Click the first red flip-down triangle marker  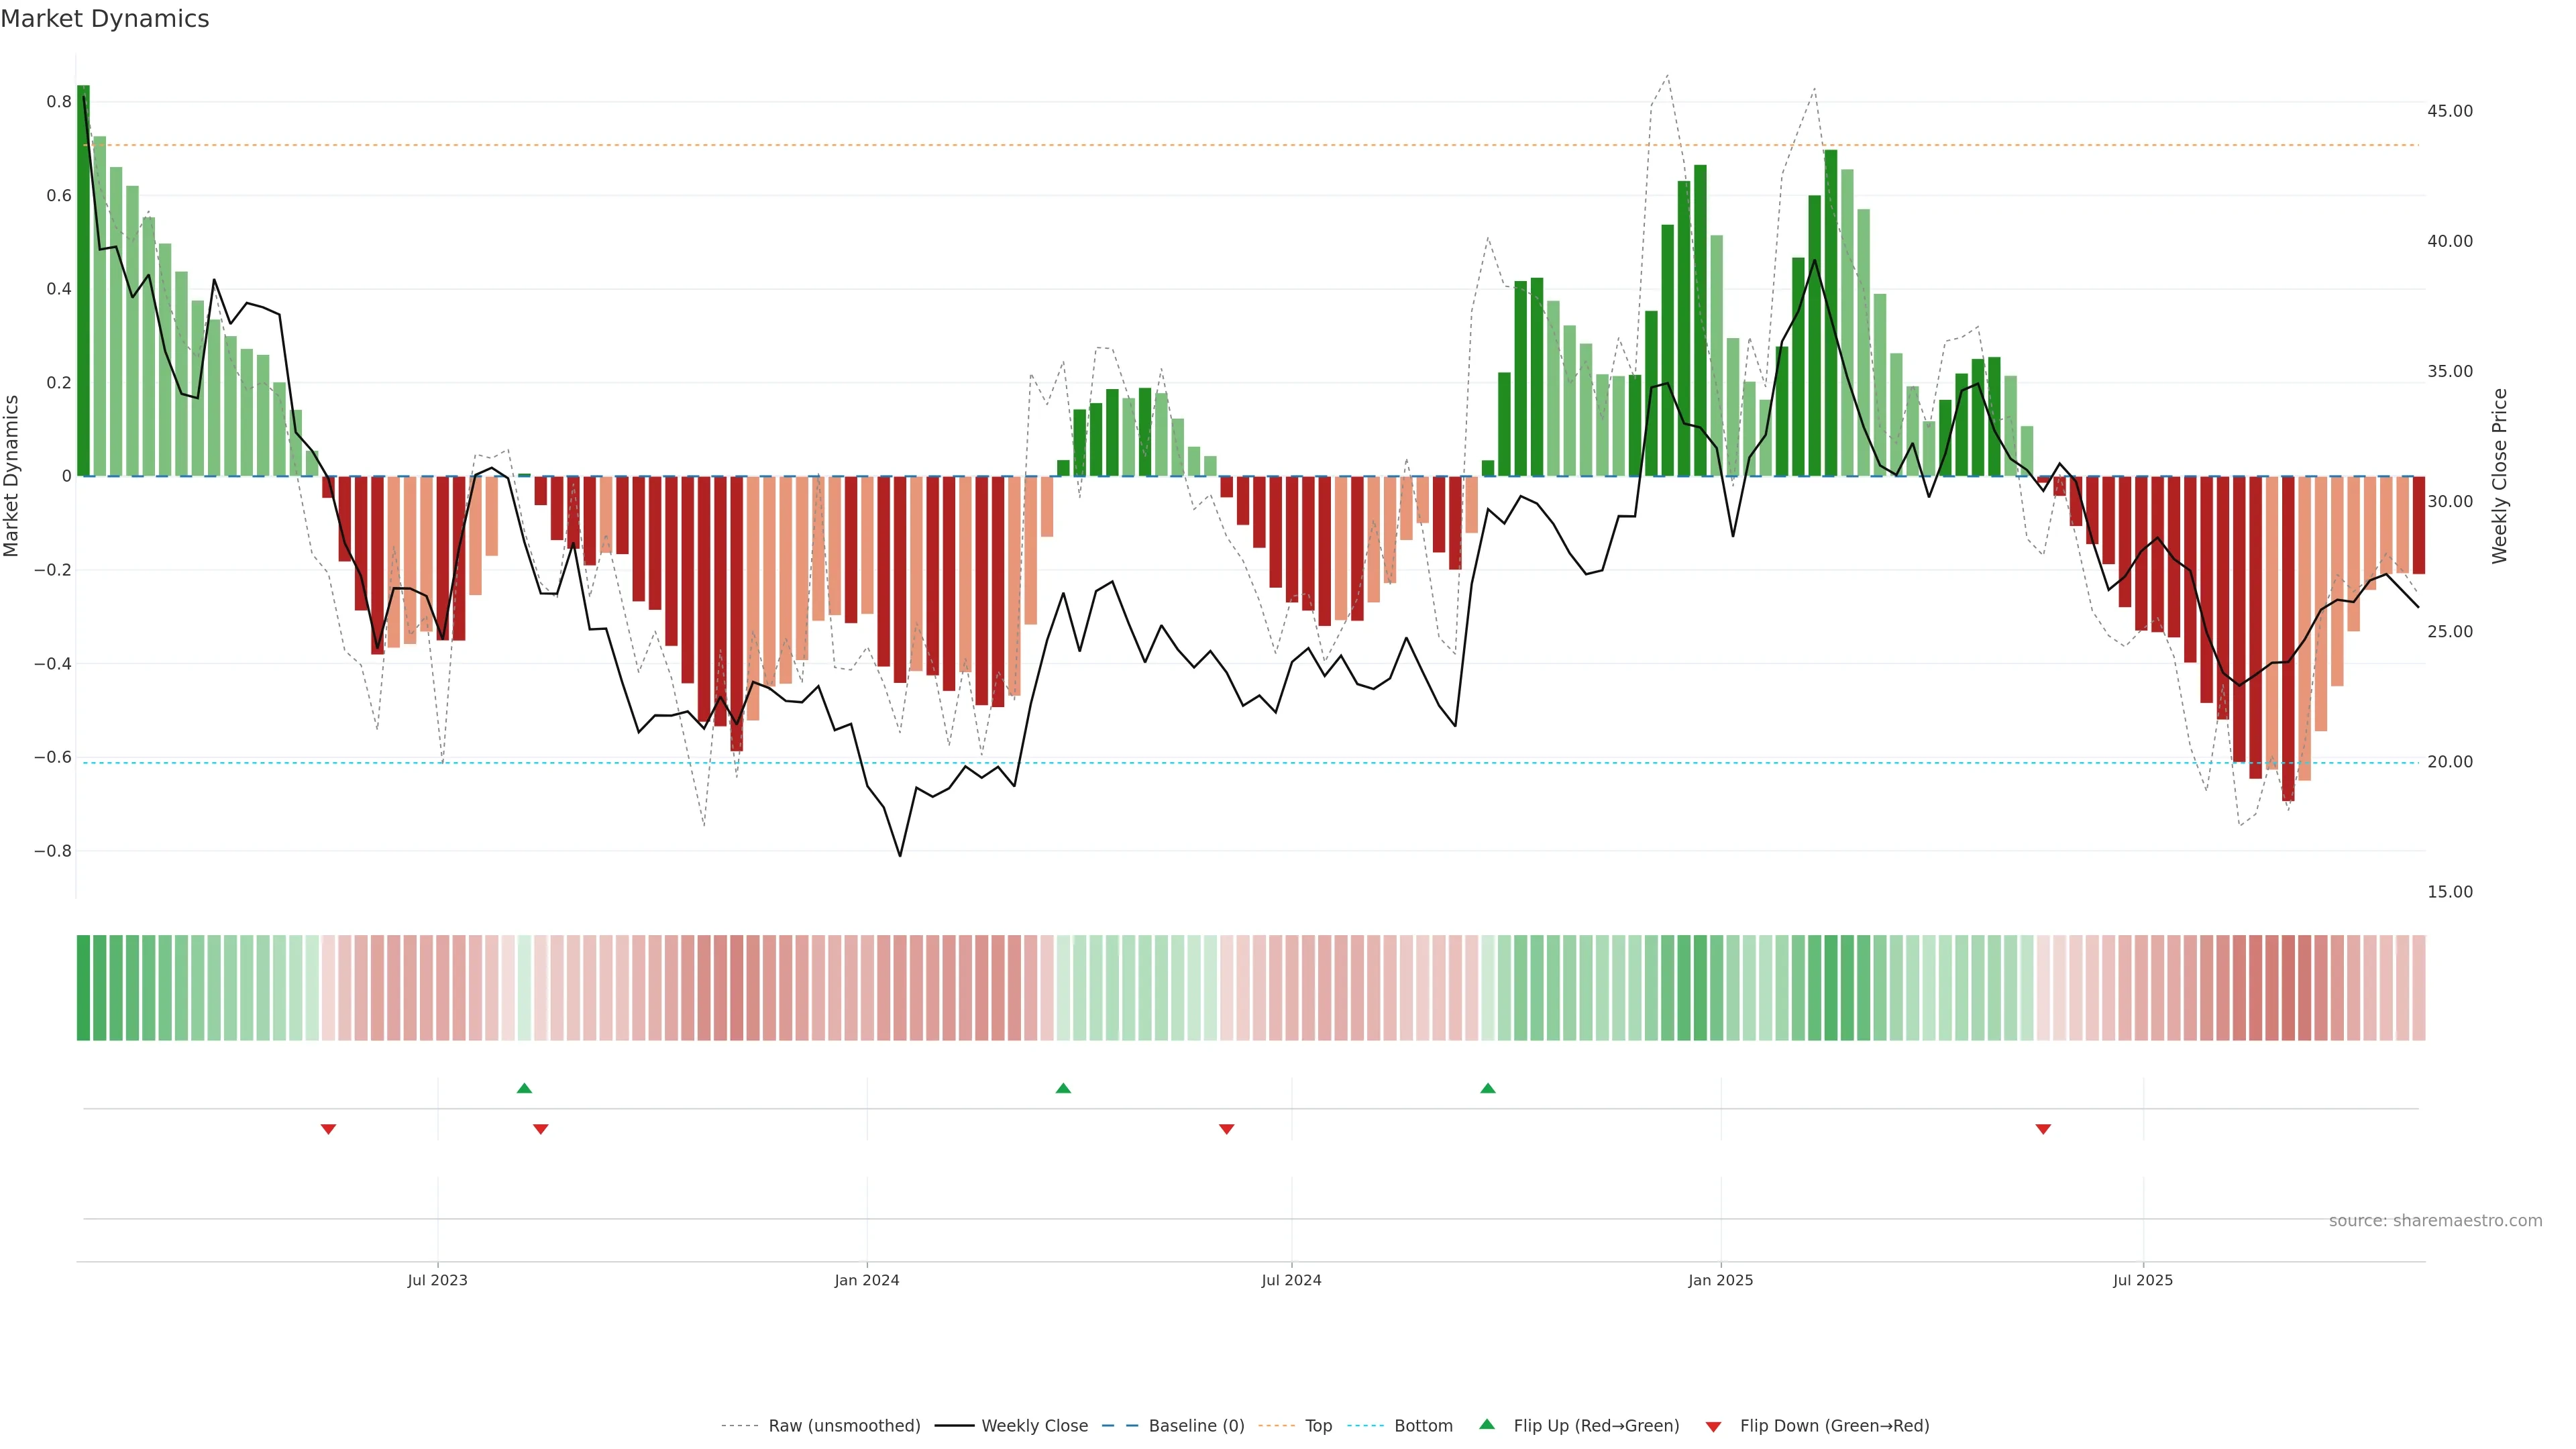tap(328, 1129)
